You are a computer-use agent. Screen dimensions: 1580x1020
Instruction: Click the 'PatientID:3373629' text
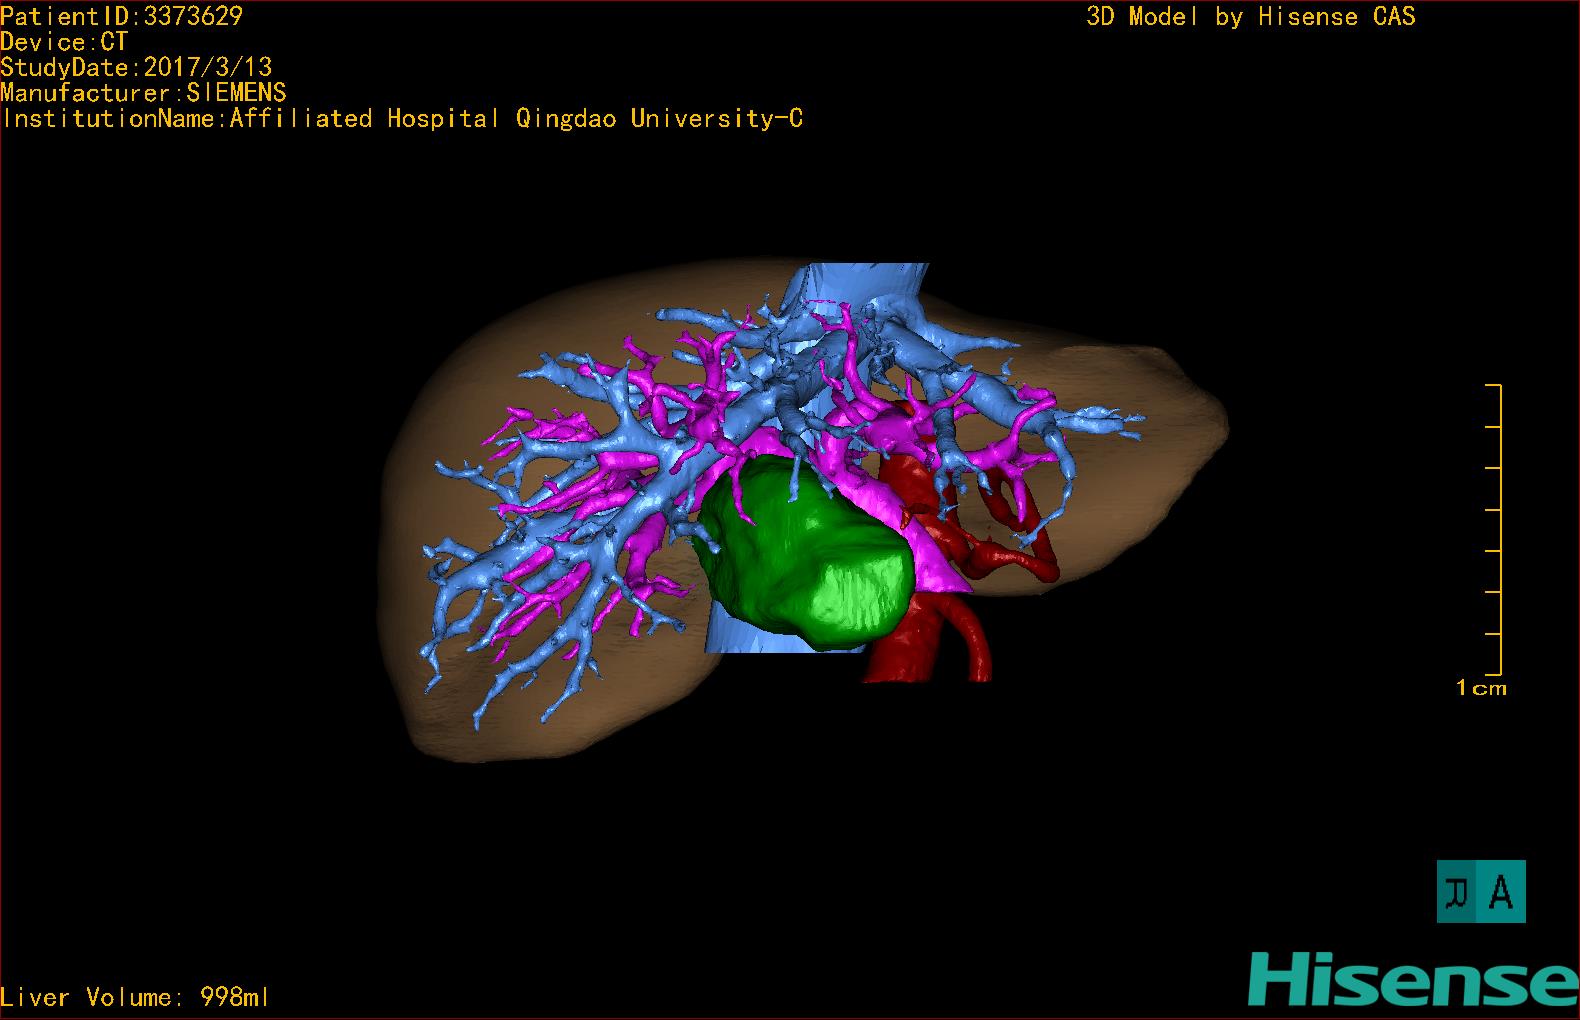pyautogui.click(x=122, y=16)
